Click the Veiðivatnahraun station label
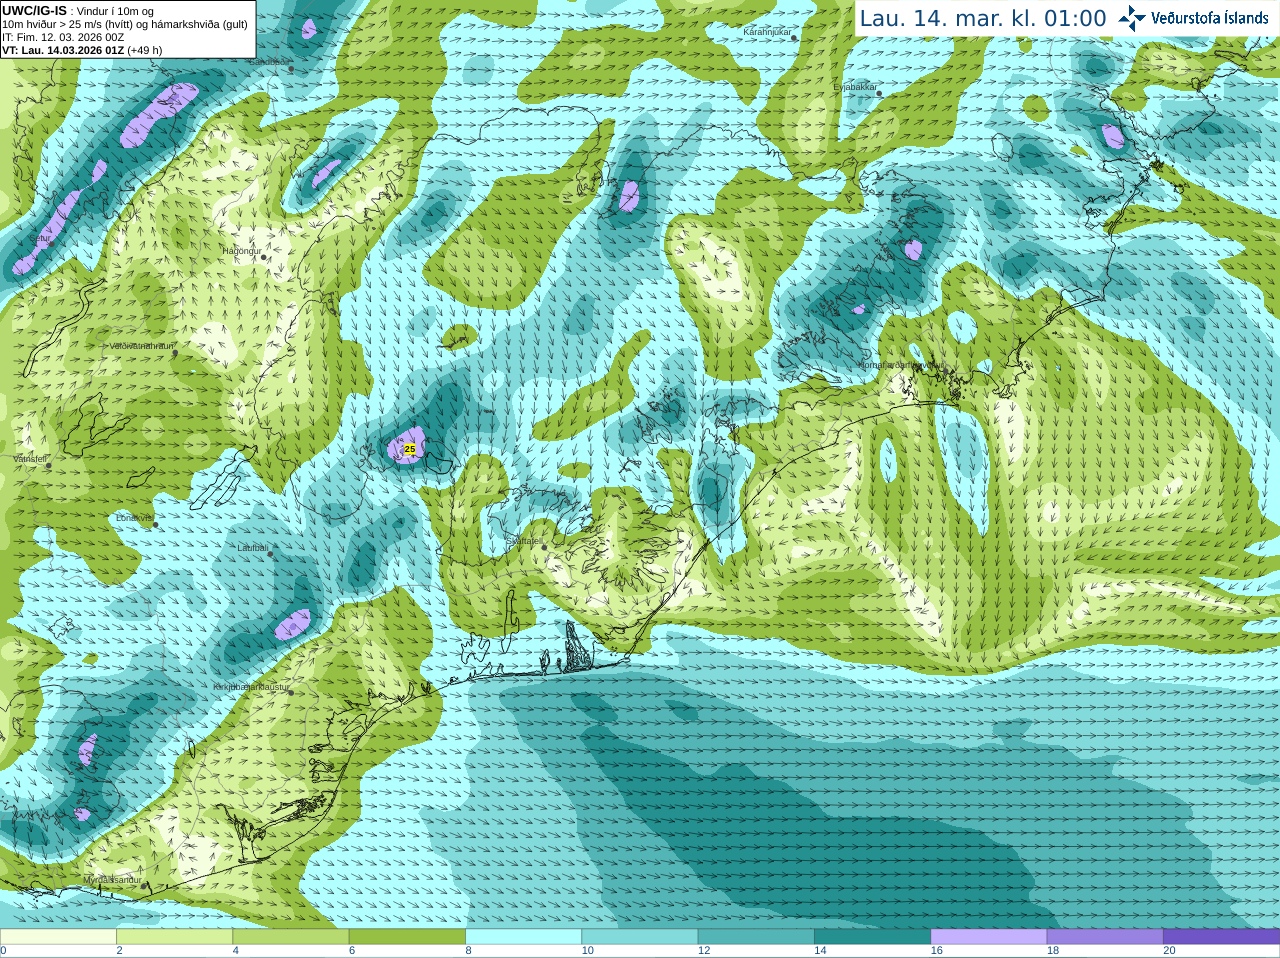Image resolution: width=1280 pixels, height=958 pixels. coord(141,346)
